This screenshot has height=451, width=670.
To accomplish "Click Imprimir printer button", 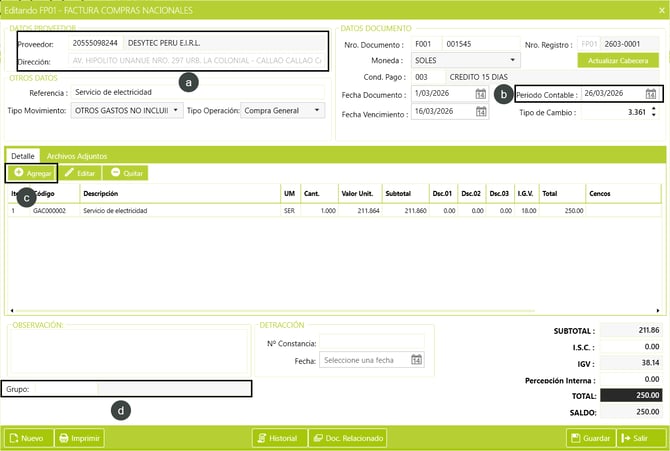I will point(79,438).
